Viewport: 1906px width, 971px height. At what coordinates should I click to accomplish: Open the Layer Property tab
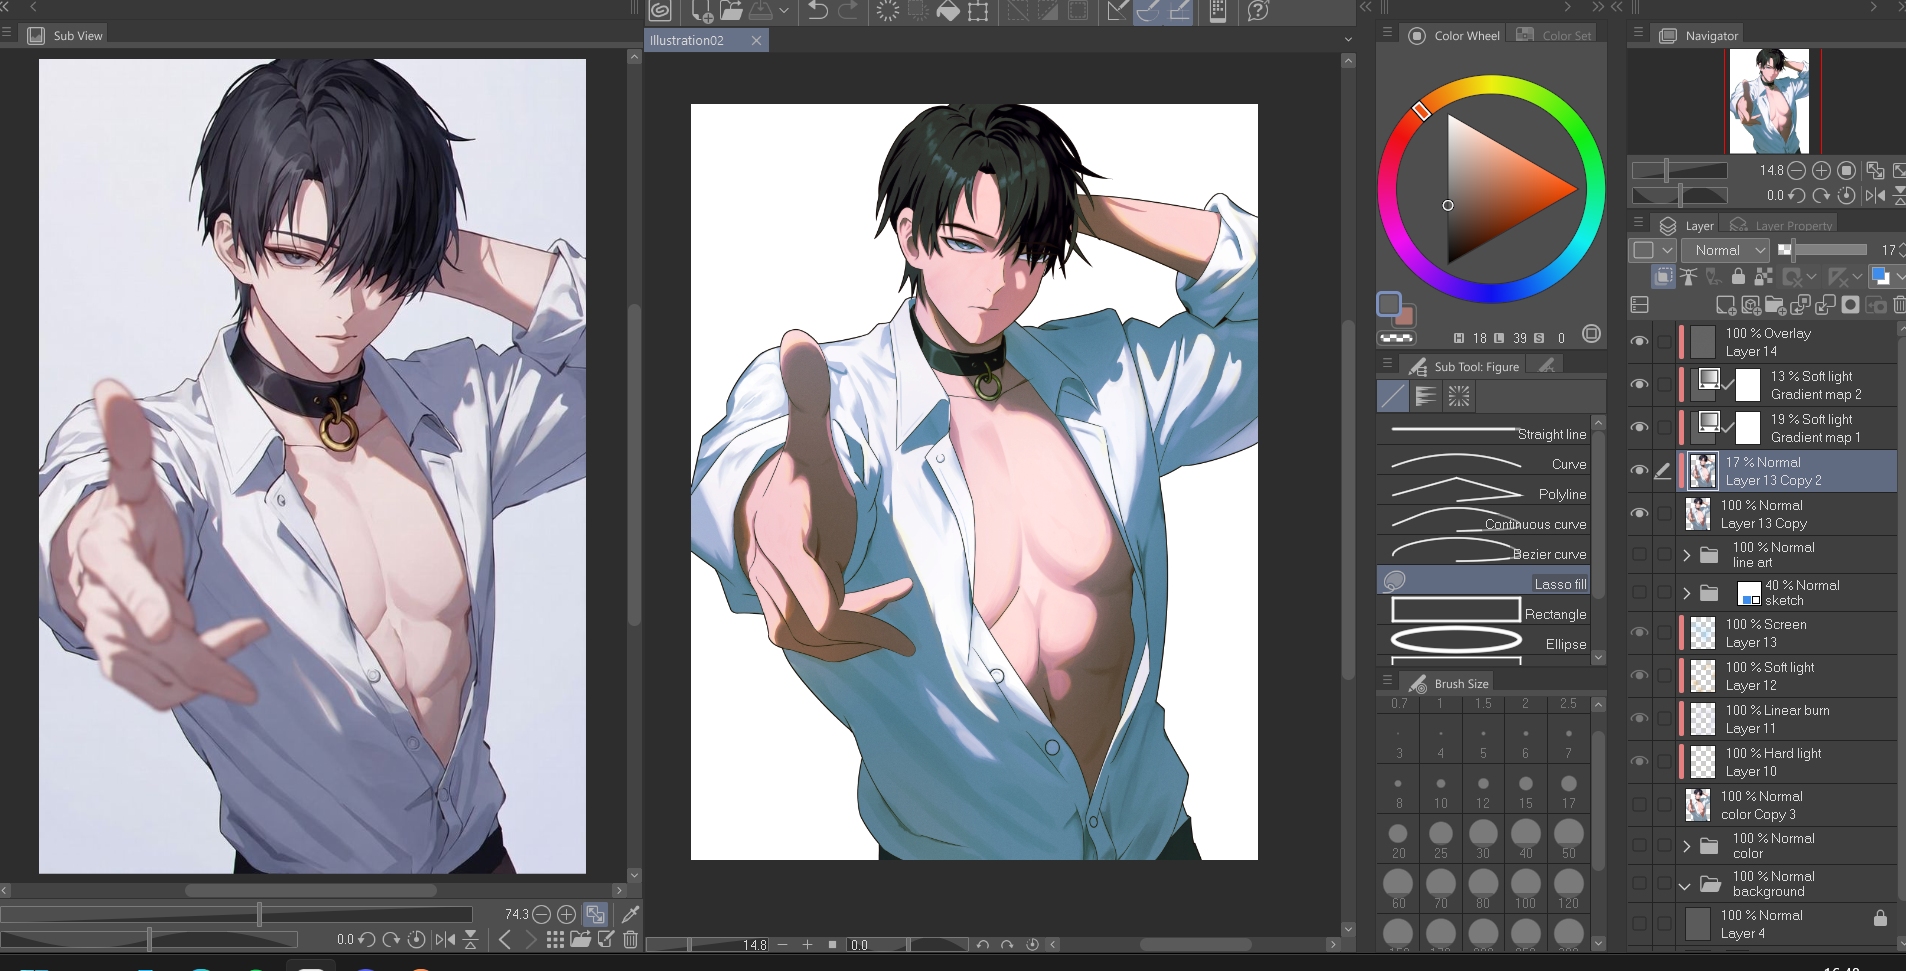(x=1784, y=225)
